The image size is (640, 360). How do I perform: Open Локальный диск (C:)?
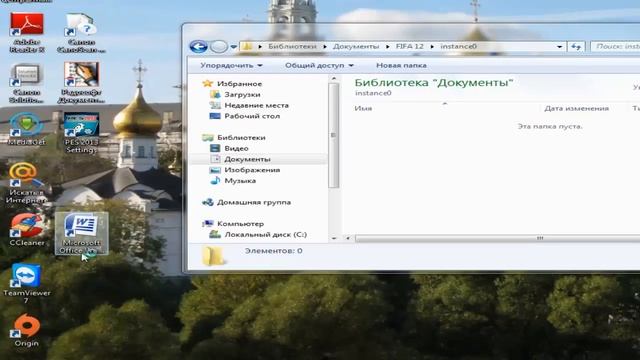pyautogui.click(x=266, y=235)
